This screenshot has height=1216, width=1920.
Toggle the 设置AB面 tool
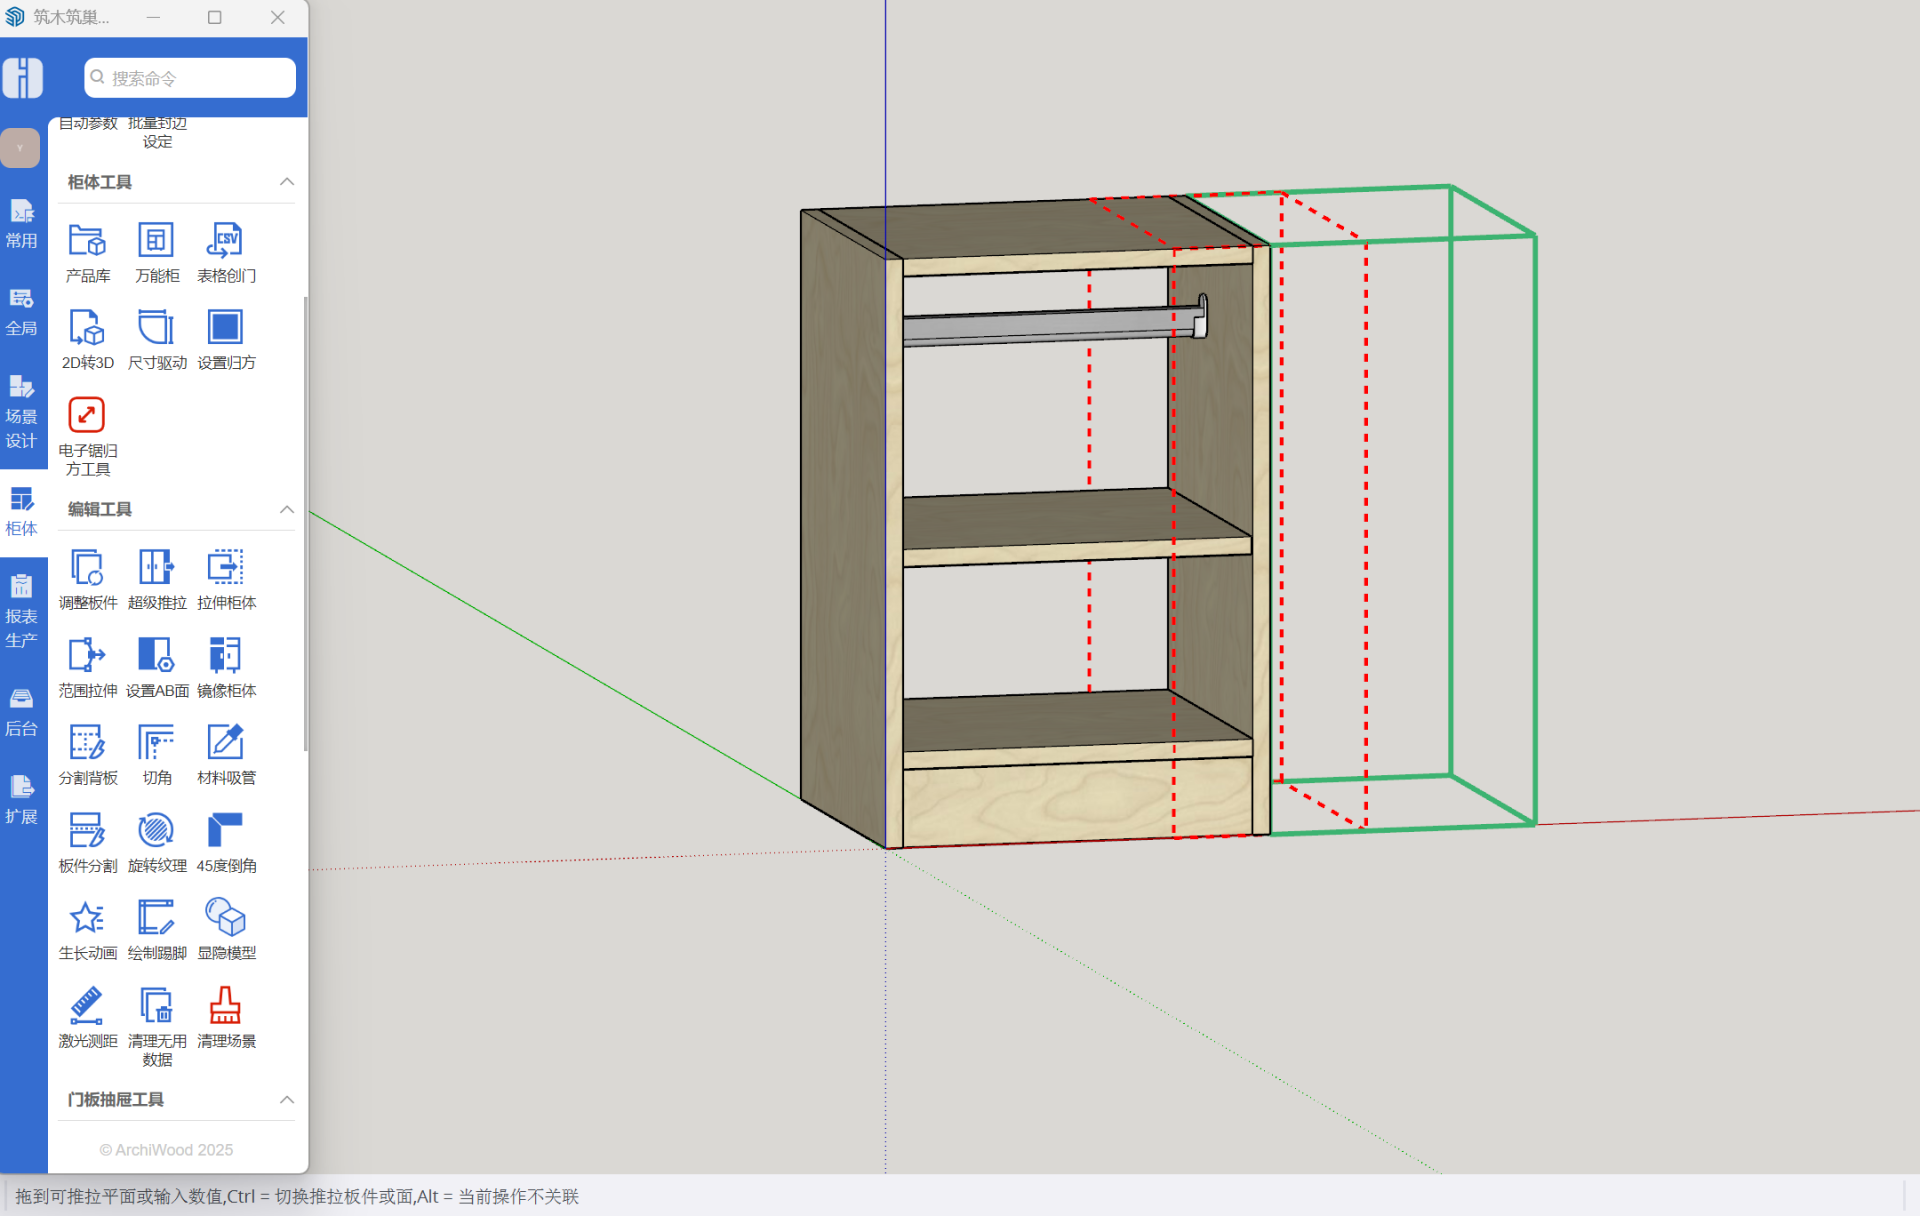click(x=156, y=656)
